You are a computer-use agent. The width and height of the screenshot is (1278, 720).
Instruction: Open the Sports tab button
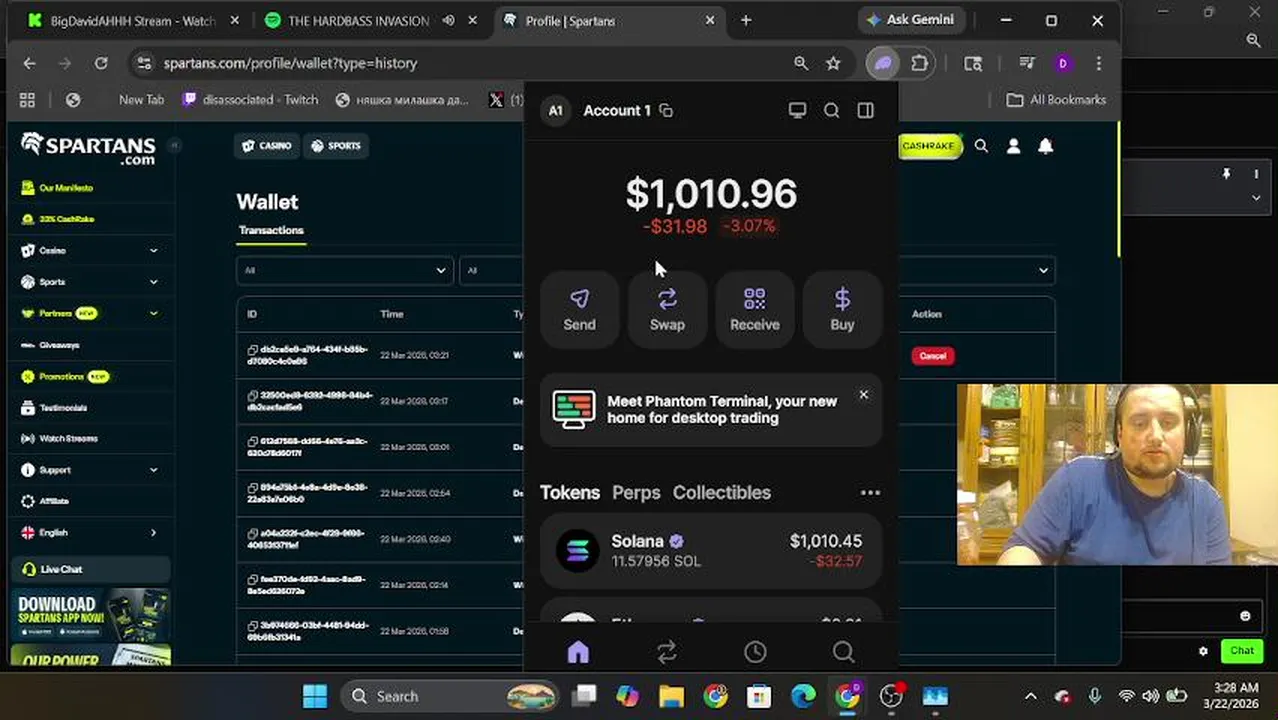tap(336, 146)
